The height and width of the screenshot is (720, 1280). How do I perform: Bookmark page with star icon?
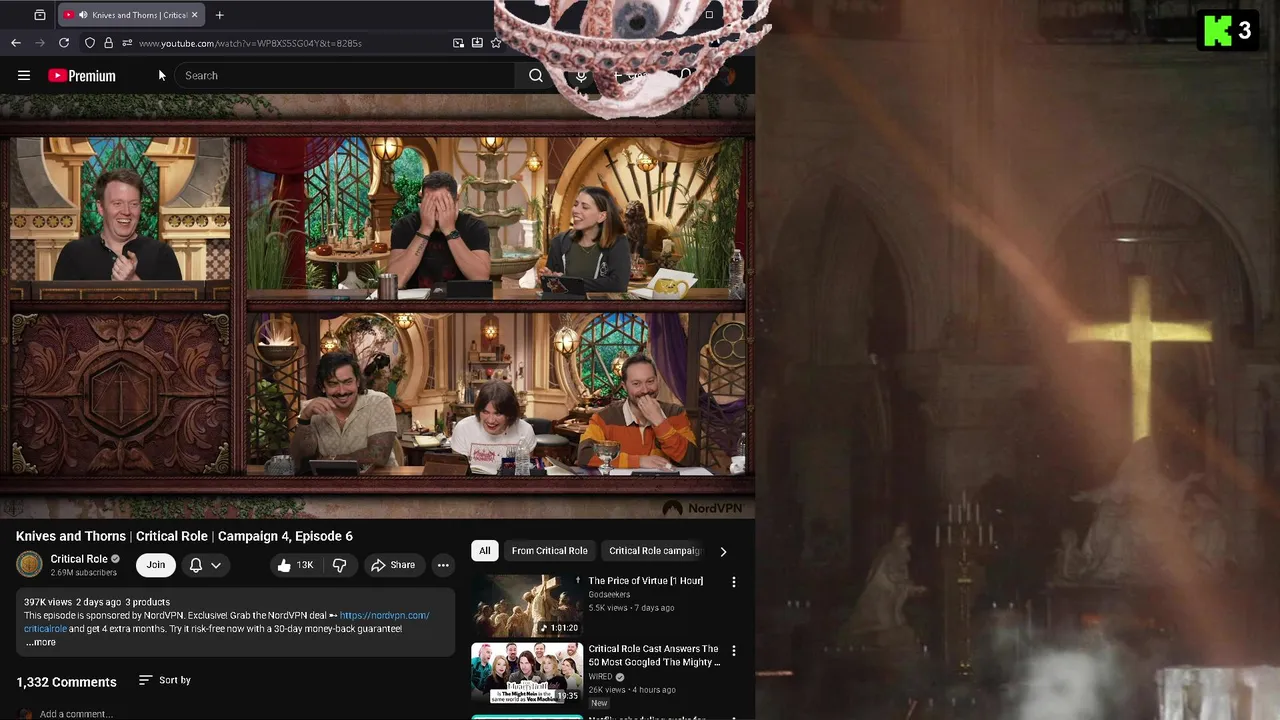[x=496, y=43]
